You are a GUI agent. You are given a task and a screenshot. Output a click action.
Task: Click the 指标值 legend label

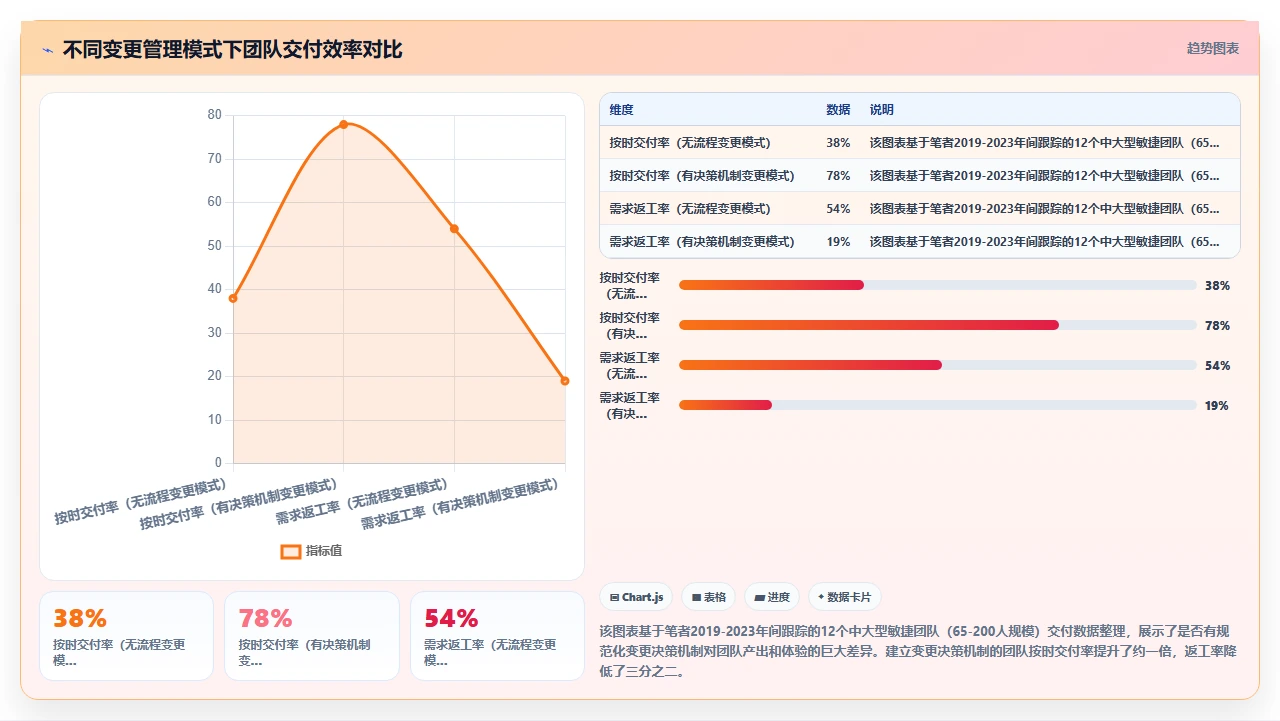click(324, 551)
